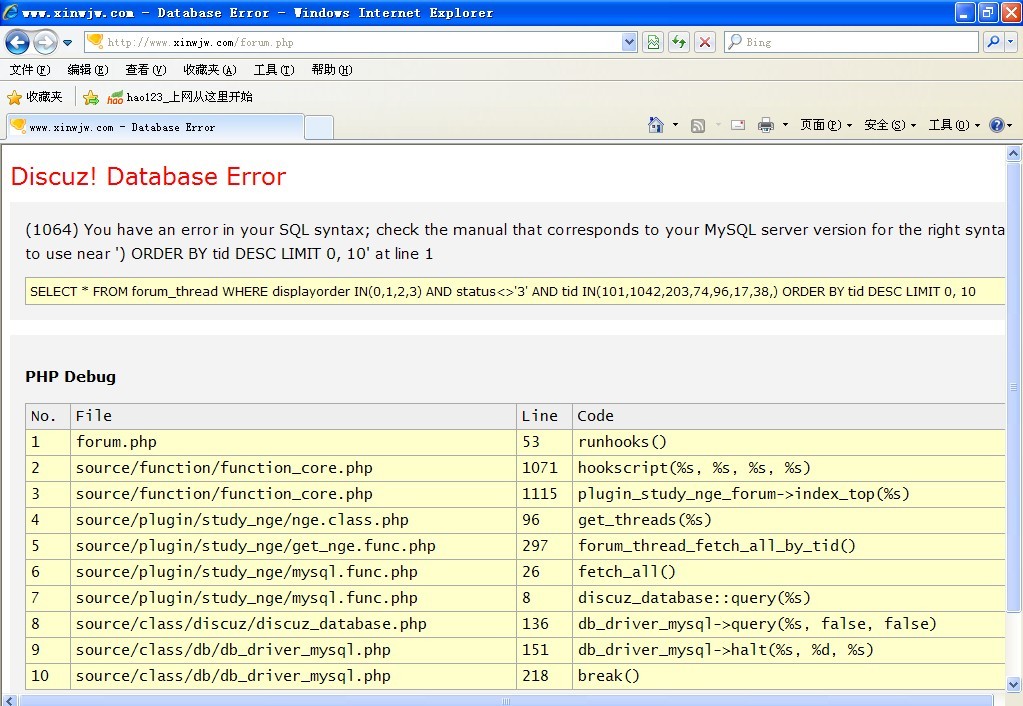Click the runhooks() code cell
The image size is (1023, 706).
coord(788,442)
